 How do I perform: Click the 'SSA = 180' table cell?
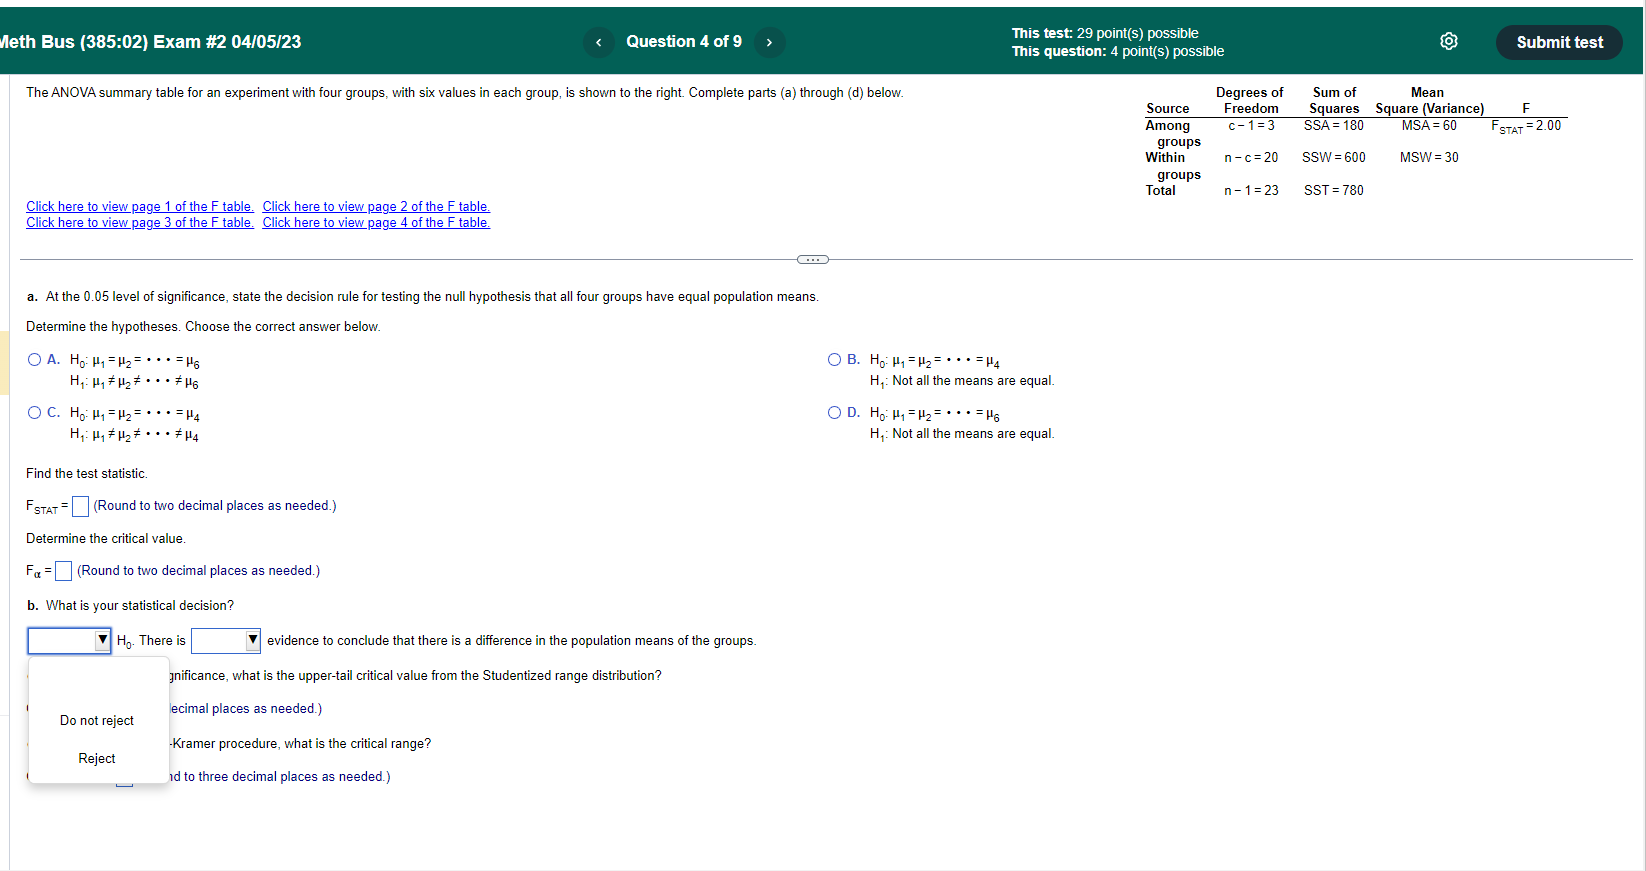[x=1333, y=126]
